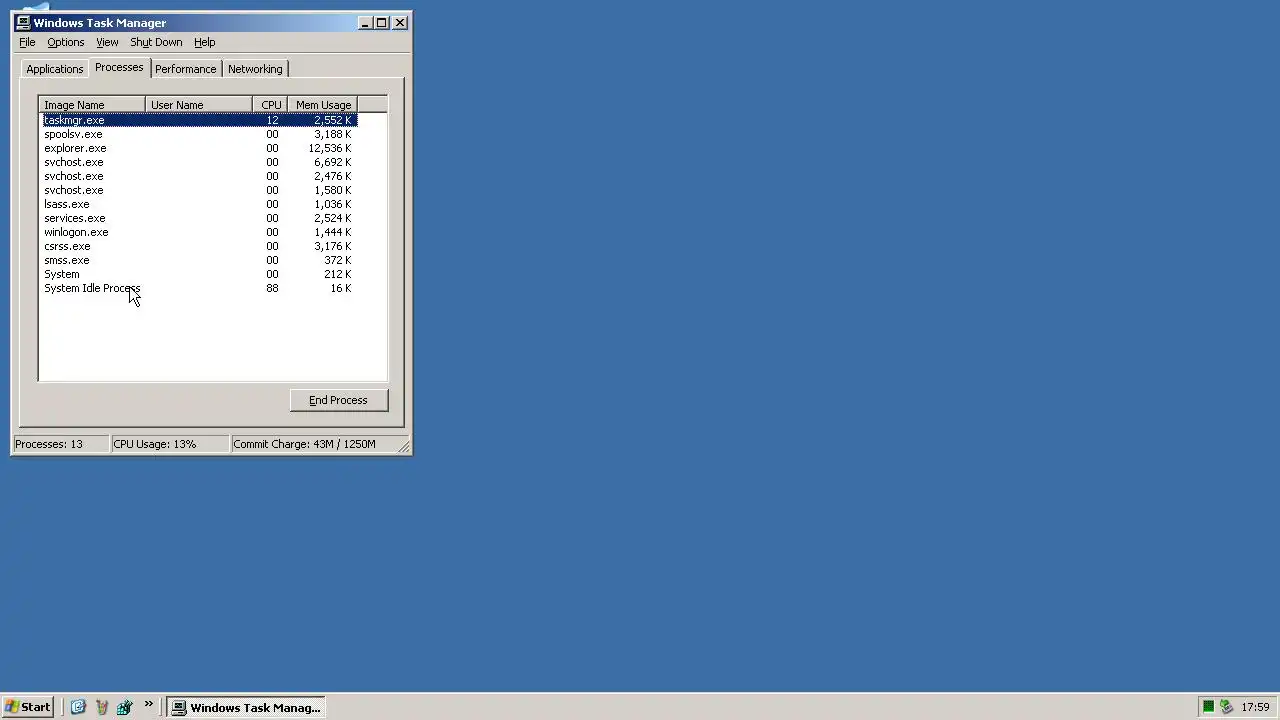Sort by the Mem Usage column header

coord(322,105)
